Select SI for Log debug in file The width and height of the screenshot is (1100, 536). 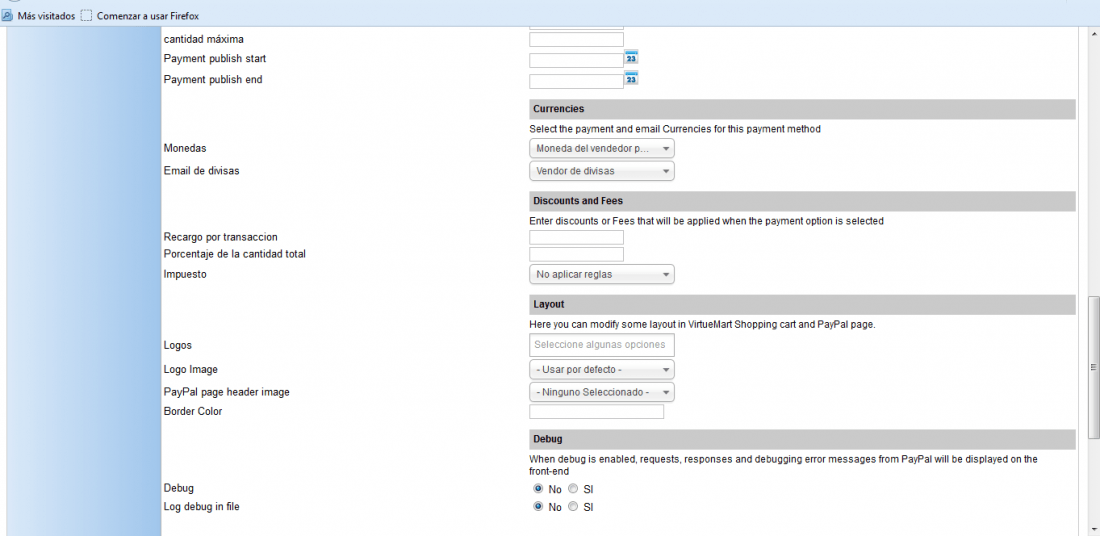pyautogui.click(x=573, y=507)
